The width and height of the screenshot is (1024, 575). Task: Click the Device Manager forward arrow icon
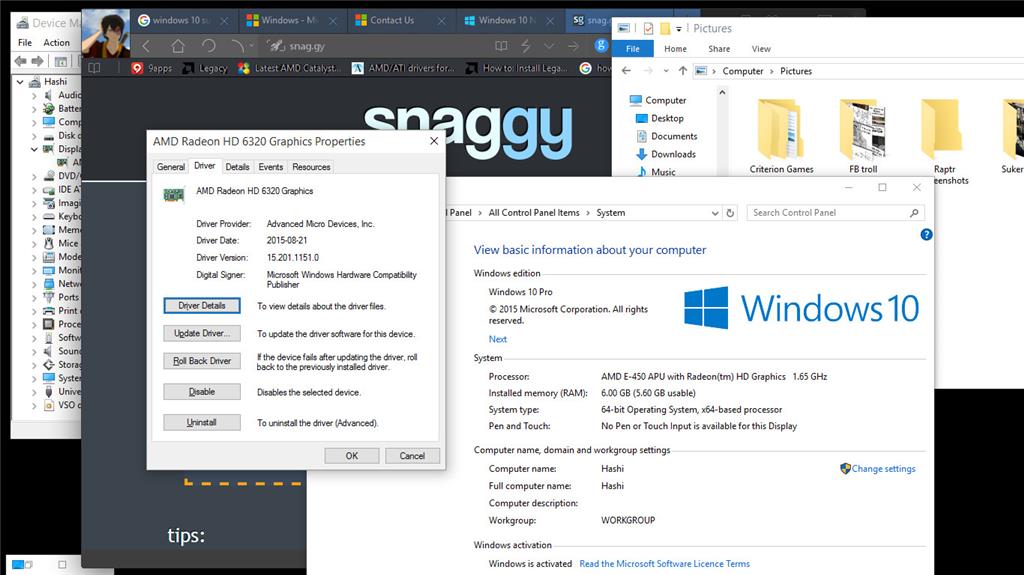(x=38, y=61)
